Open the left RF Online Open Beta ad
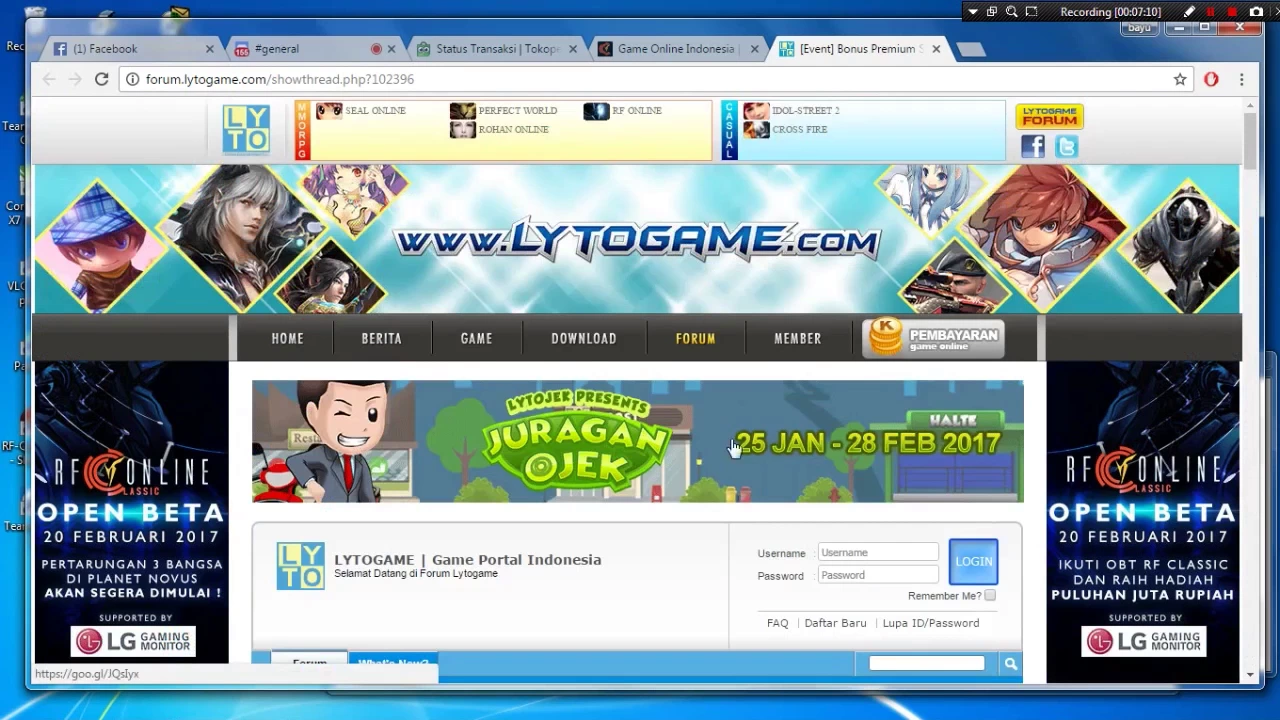 [x=131, y=511]
